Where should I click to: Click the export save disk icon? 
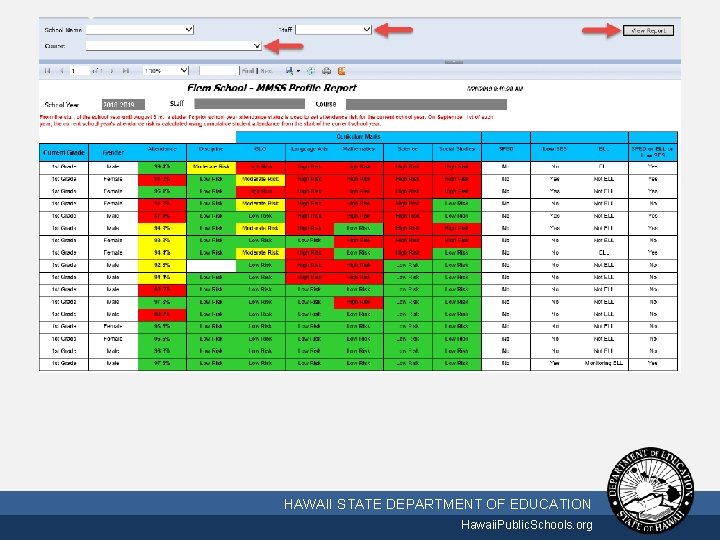click(x=289, y=71)
